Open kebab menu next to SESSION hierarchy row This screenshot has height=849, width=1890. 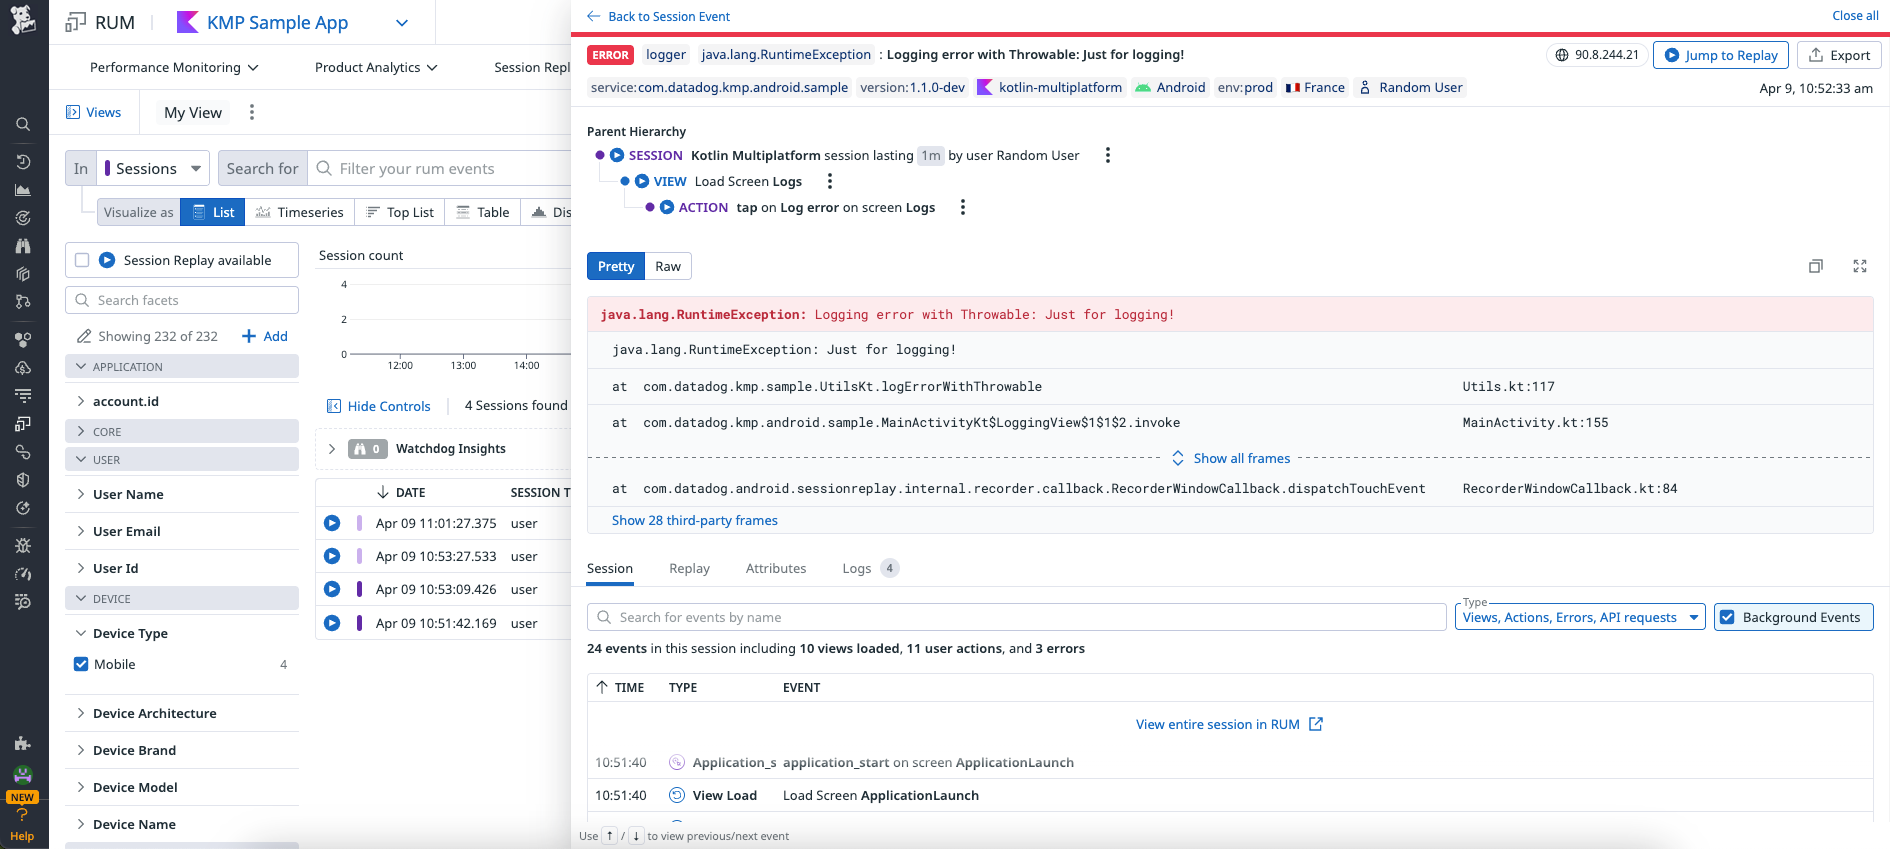click(x=1107, y=155)
